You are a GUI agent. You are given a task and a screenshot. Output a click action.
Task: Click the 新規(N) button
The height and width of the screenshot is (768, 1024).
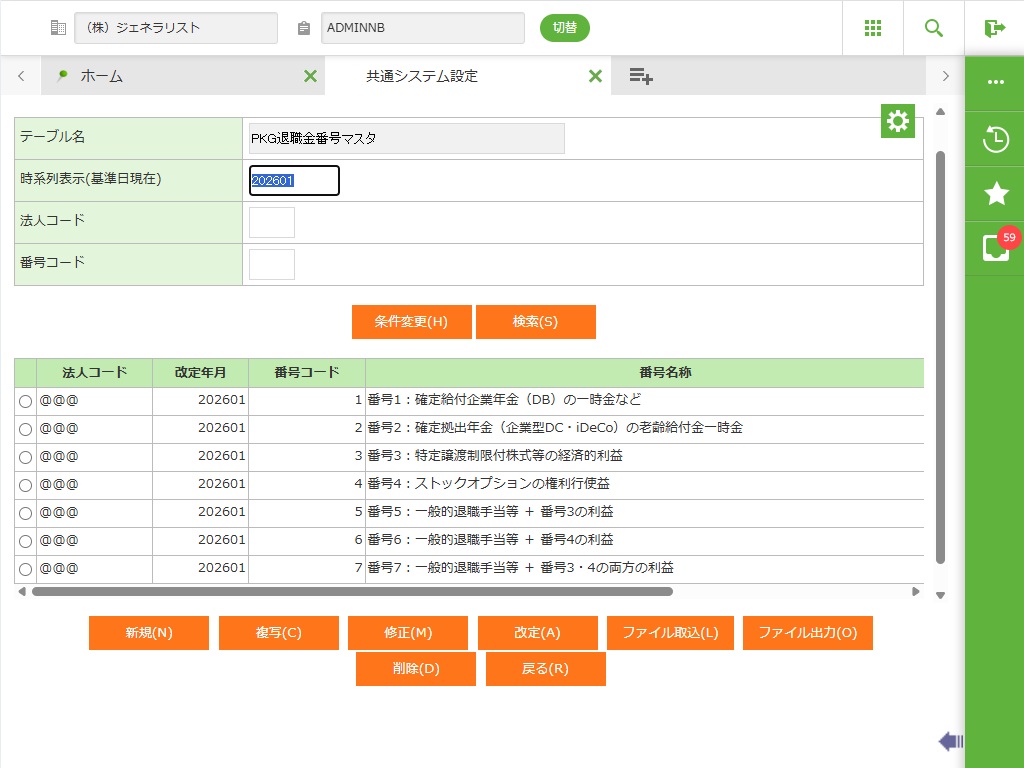149,633
